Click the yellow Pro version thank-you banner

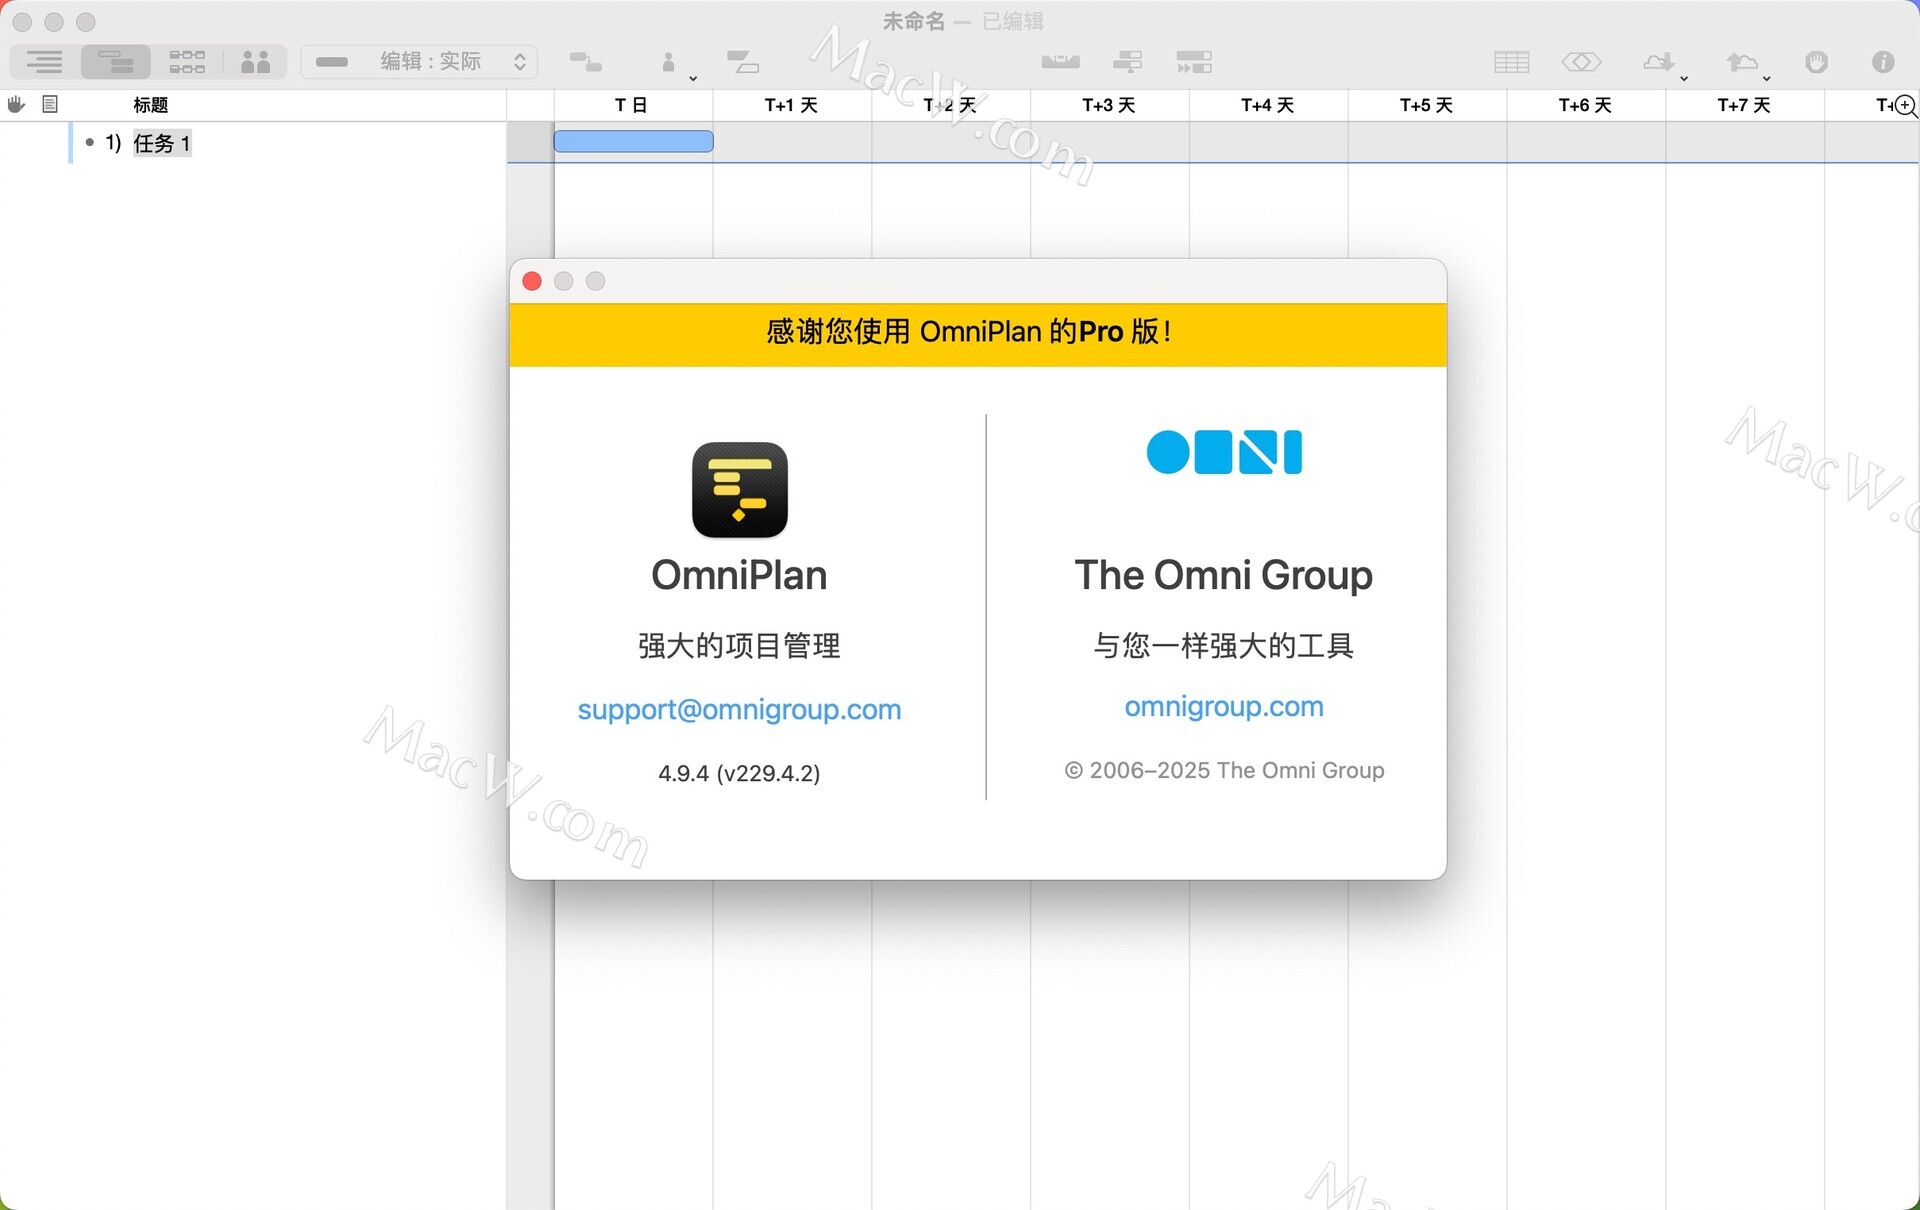click(x=978, y=334)
